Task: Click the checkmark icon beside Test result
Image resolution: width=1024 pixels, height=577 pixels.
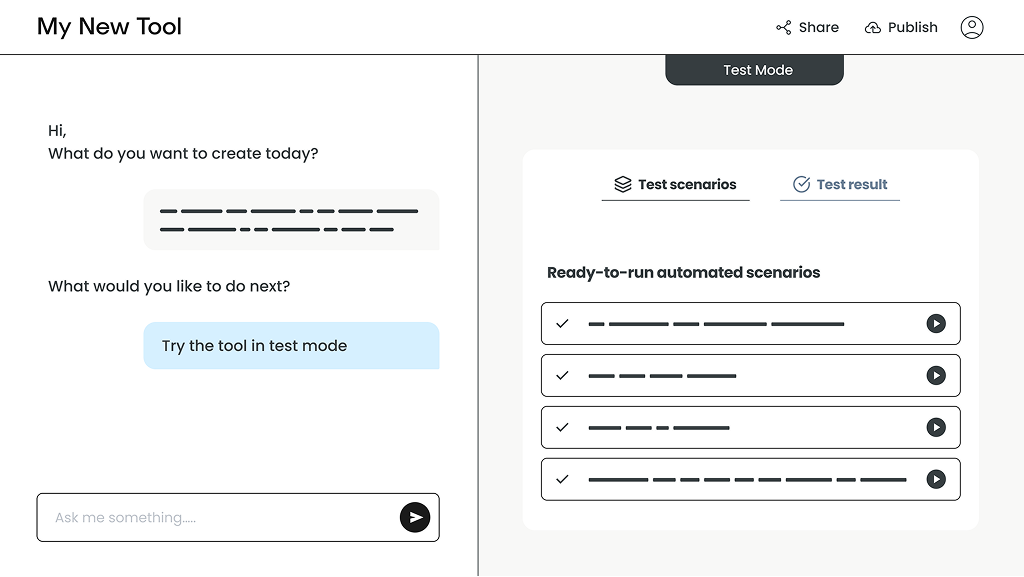Action: 801,184
